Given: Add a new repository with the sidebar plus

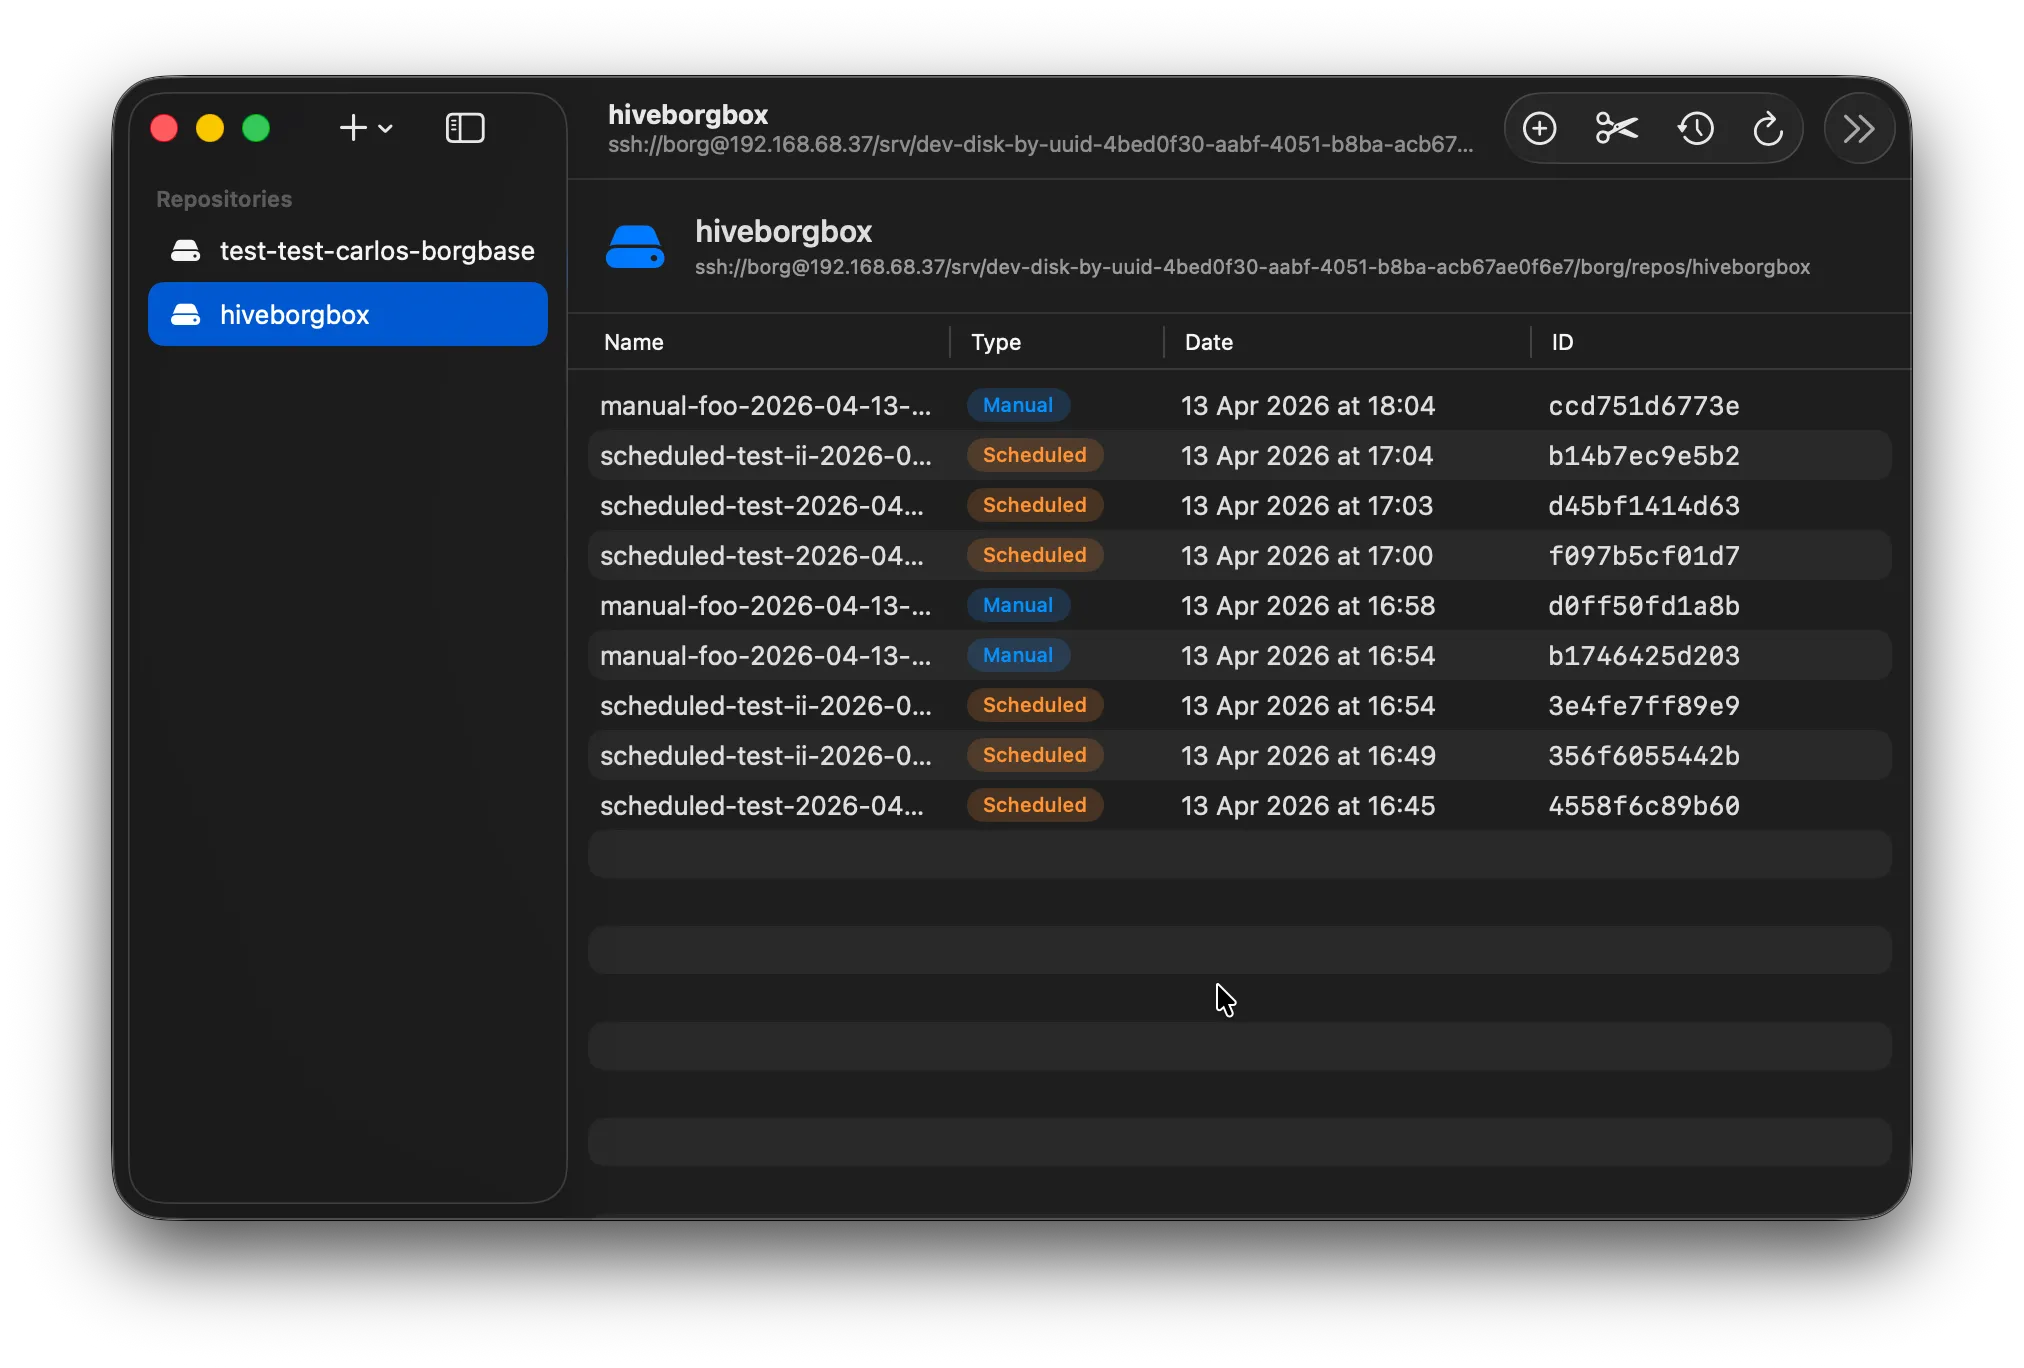Looking at the screenshot, I should [352, 128].
